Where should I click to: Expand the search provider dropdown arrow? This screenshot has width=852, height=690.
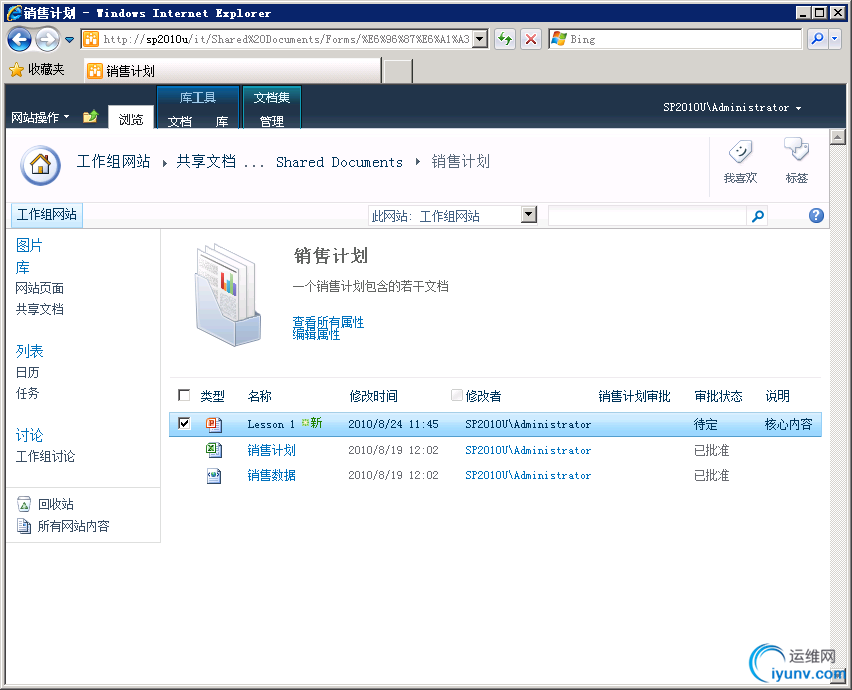tap(835, 39)
